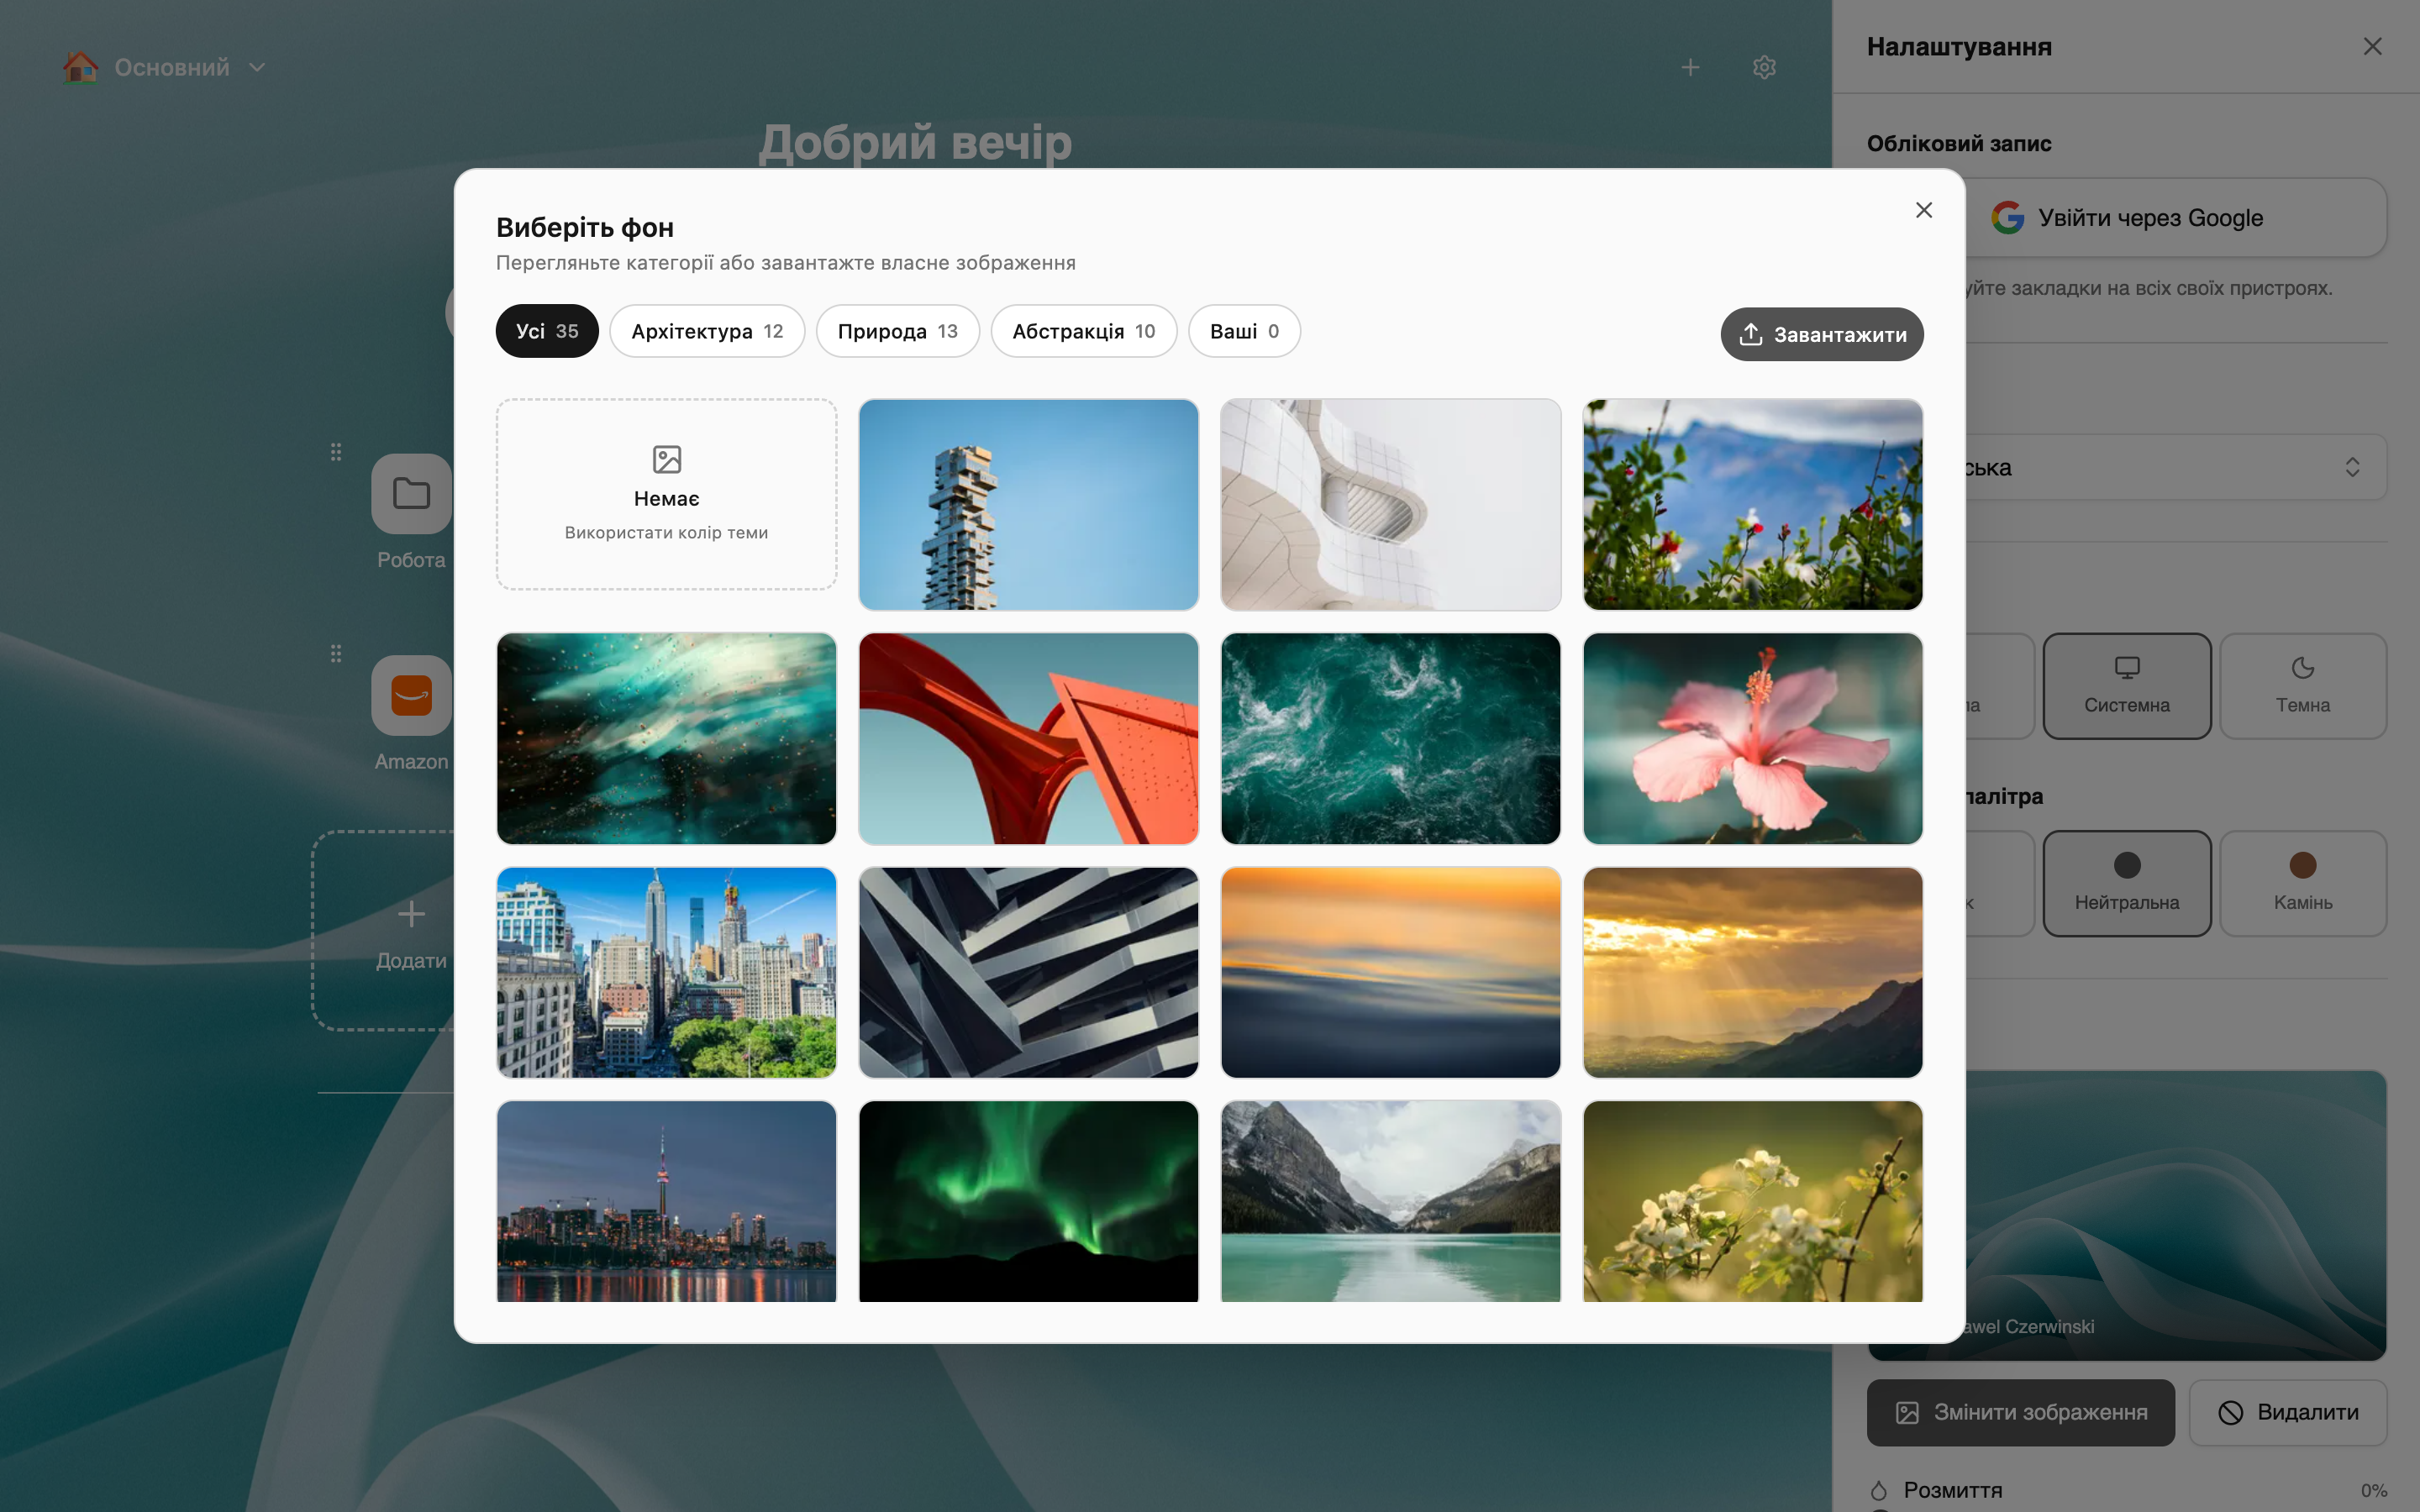Grab the drag handle beside Amazon row
This screenshot has height=1512, width=2420.
336,654
